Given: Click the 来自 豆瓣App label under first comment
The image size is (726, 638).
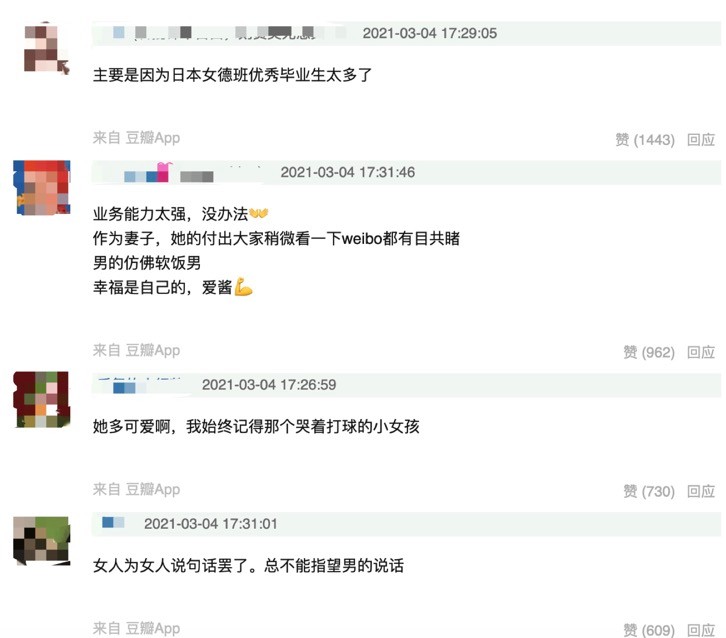Looking at the screenshot, I should pos(137,138).
